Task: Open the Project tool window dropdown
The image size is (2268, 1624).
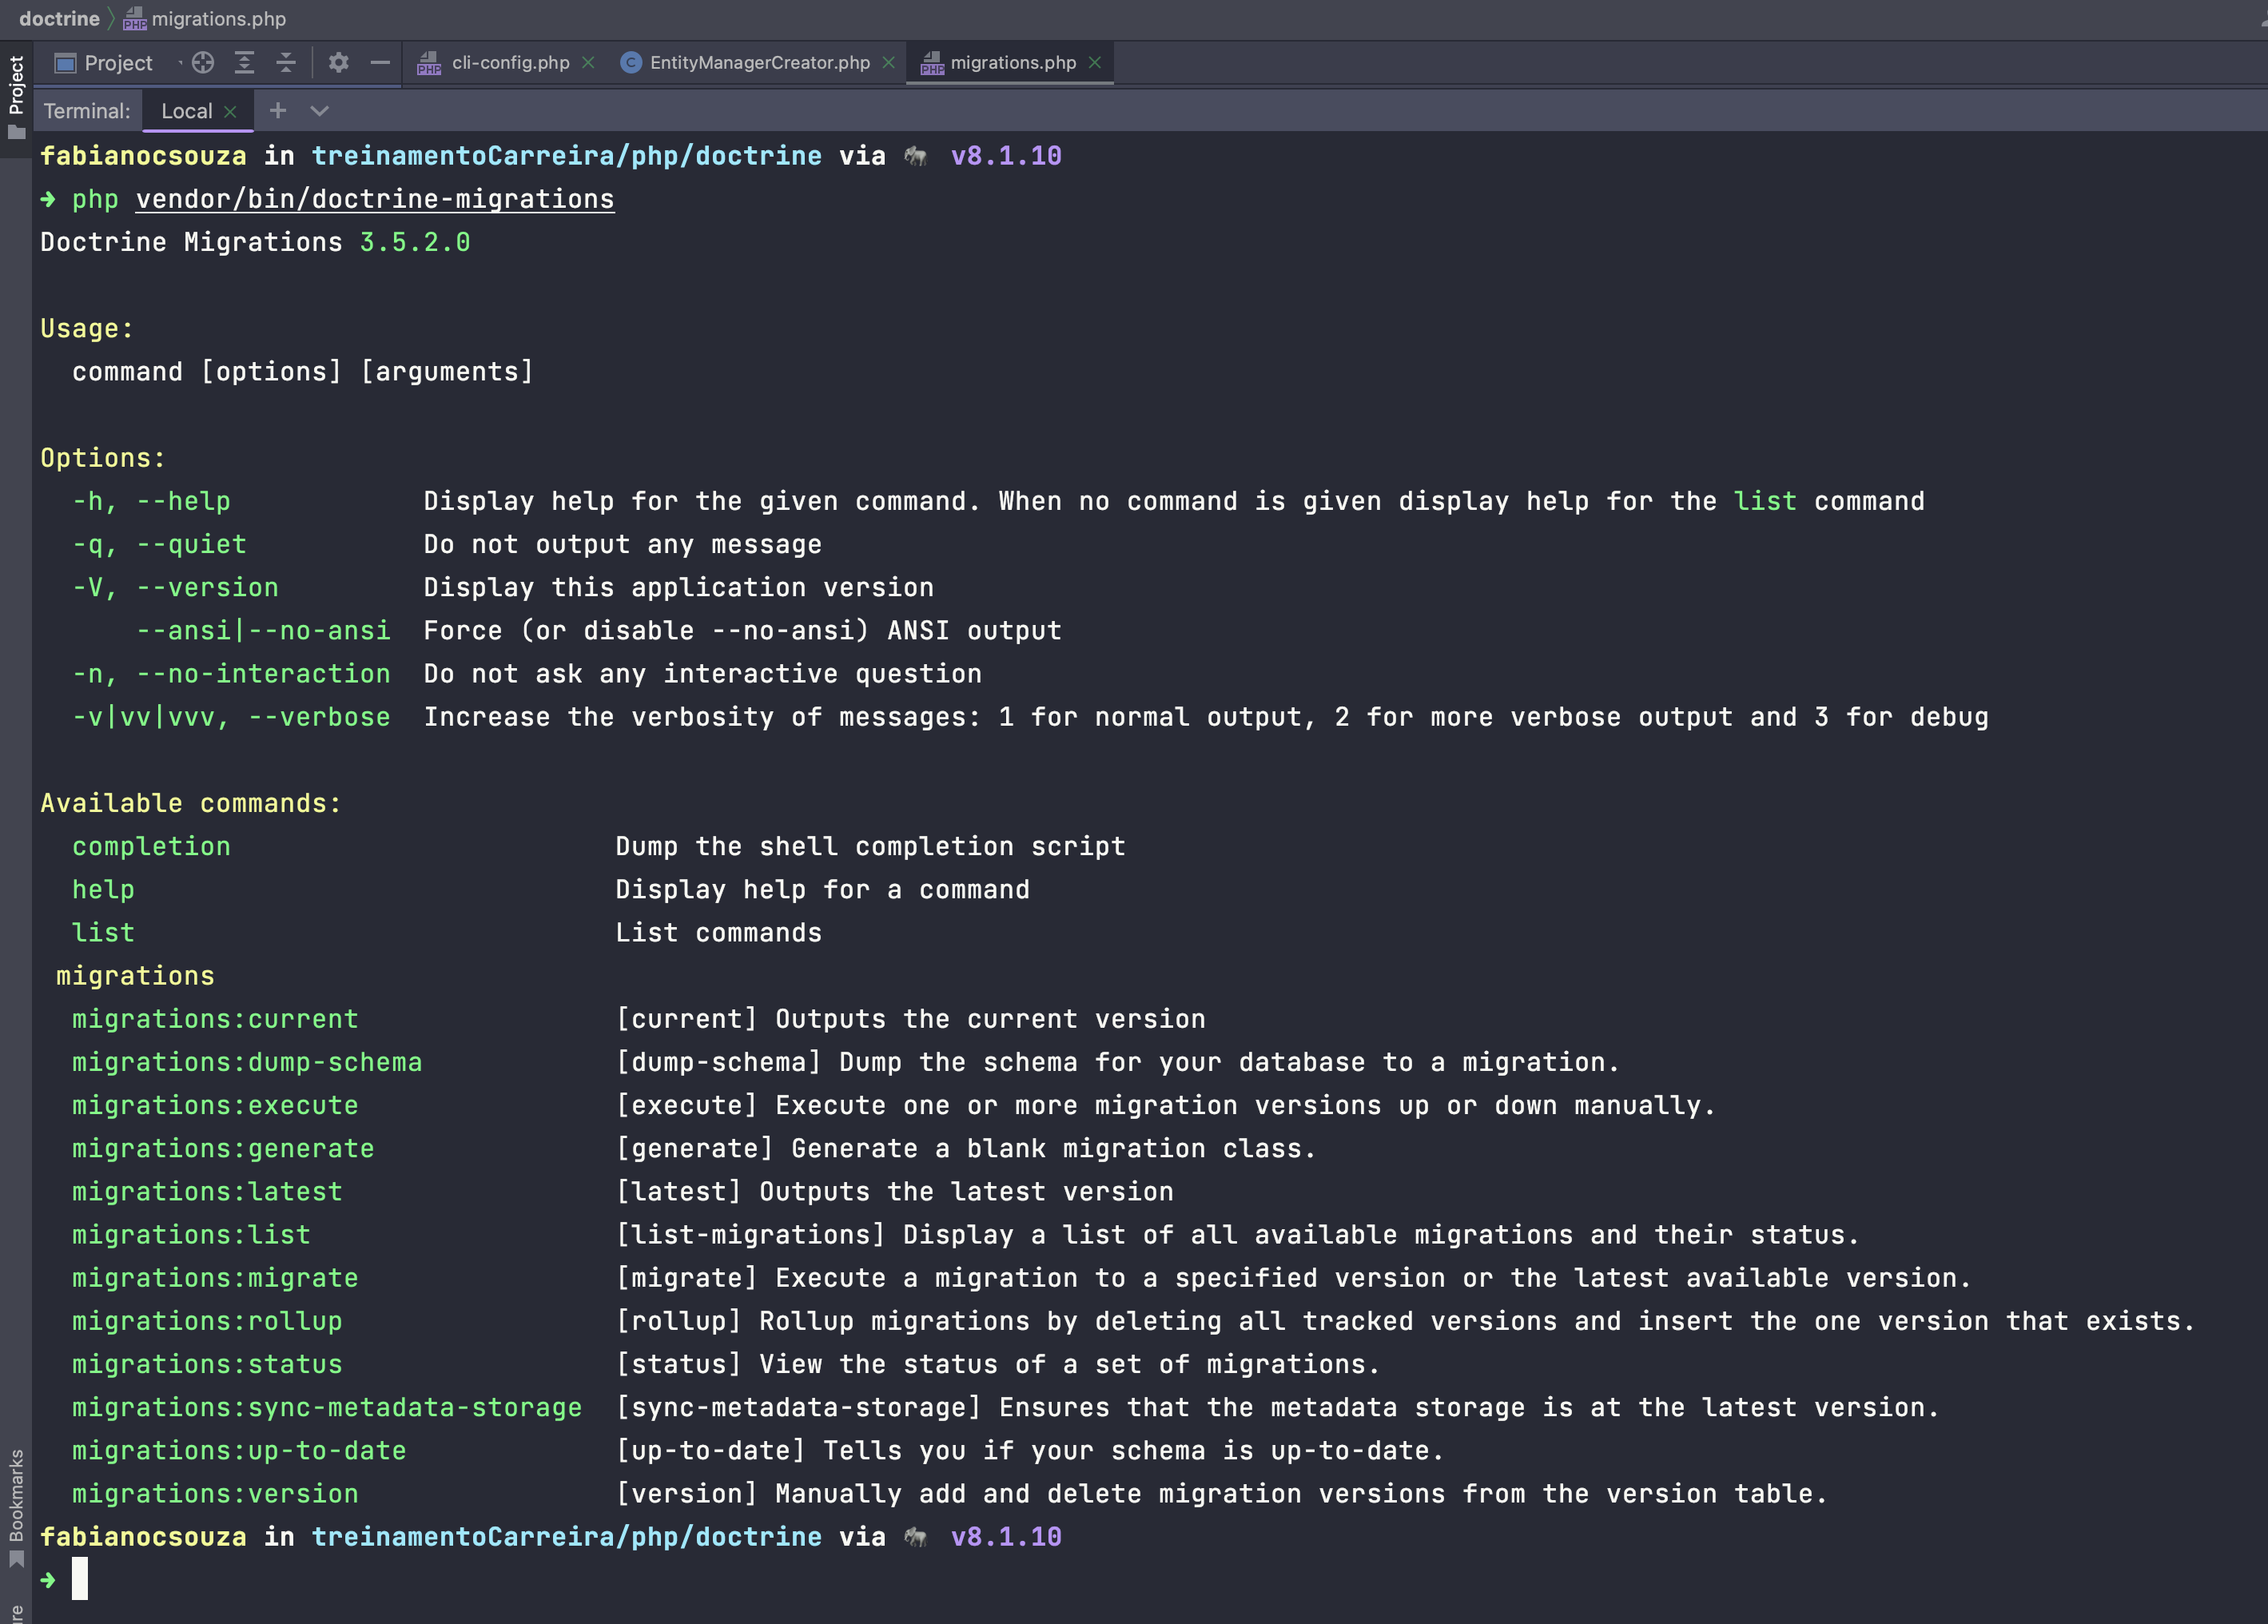Action: (x=117, y=63)
